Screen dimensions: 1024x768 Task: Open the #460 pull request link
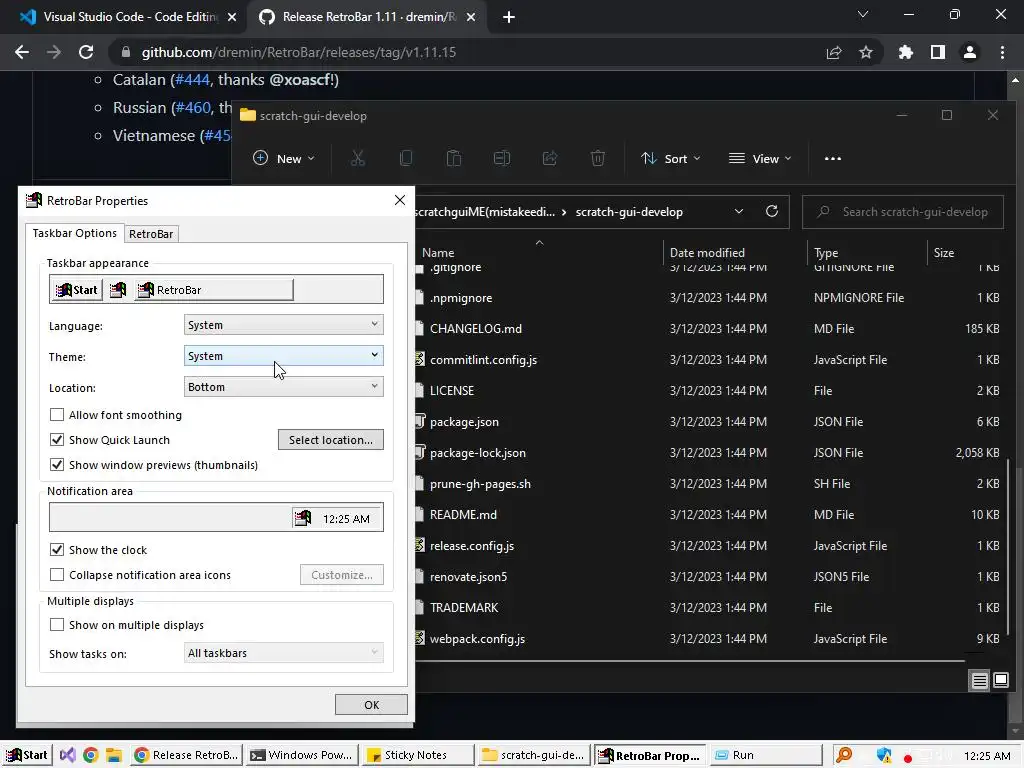click(x=193, y=107)
